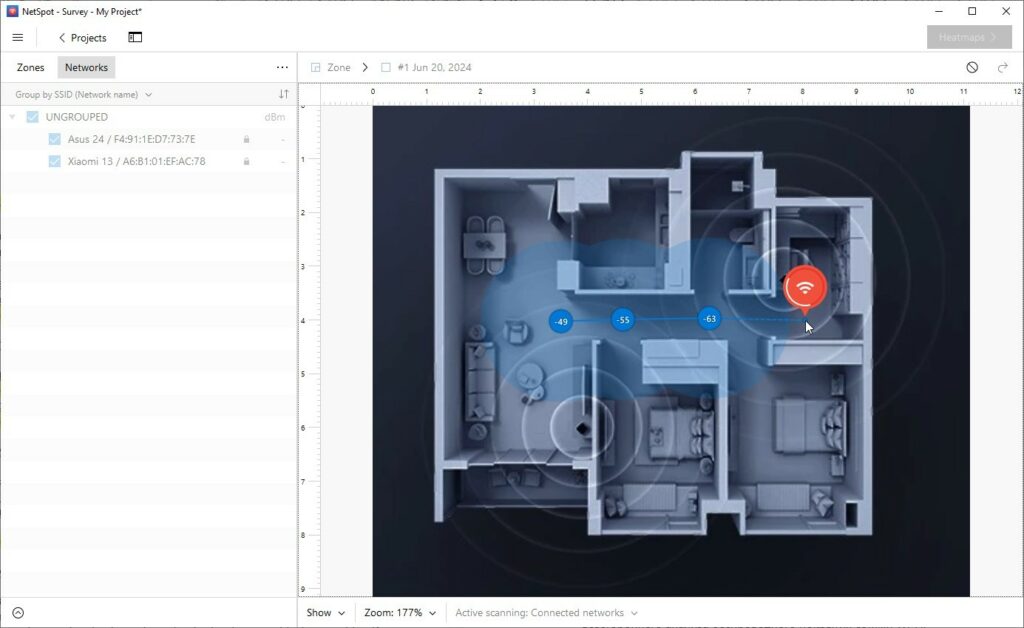This screenshot has height=628, width=1024.
Task: Open the #1 Jun 20, 2024 snapshot
Action: click(x=434, y=67)
